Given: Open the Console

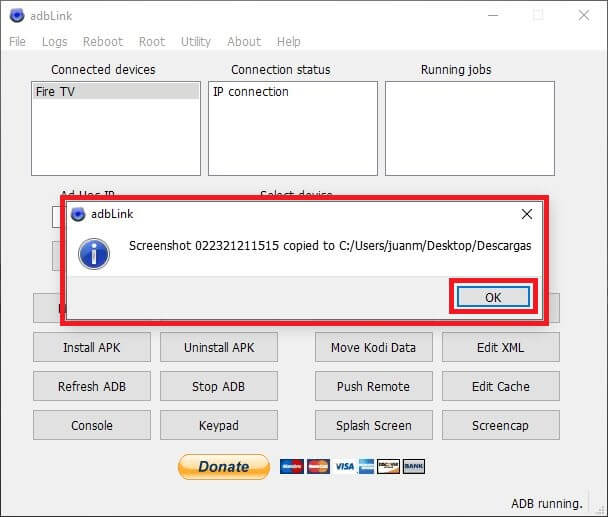Looking at the screenshot, I should coord(92,425).
